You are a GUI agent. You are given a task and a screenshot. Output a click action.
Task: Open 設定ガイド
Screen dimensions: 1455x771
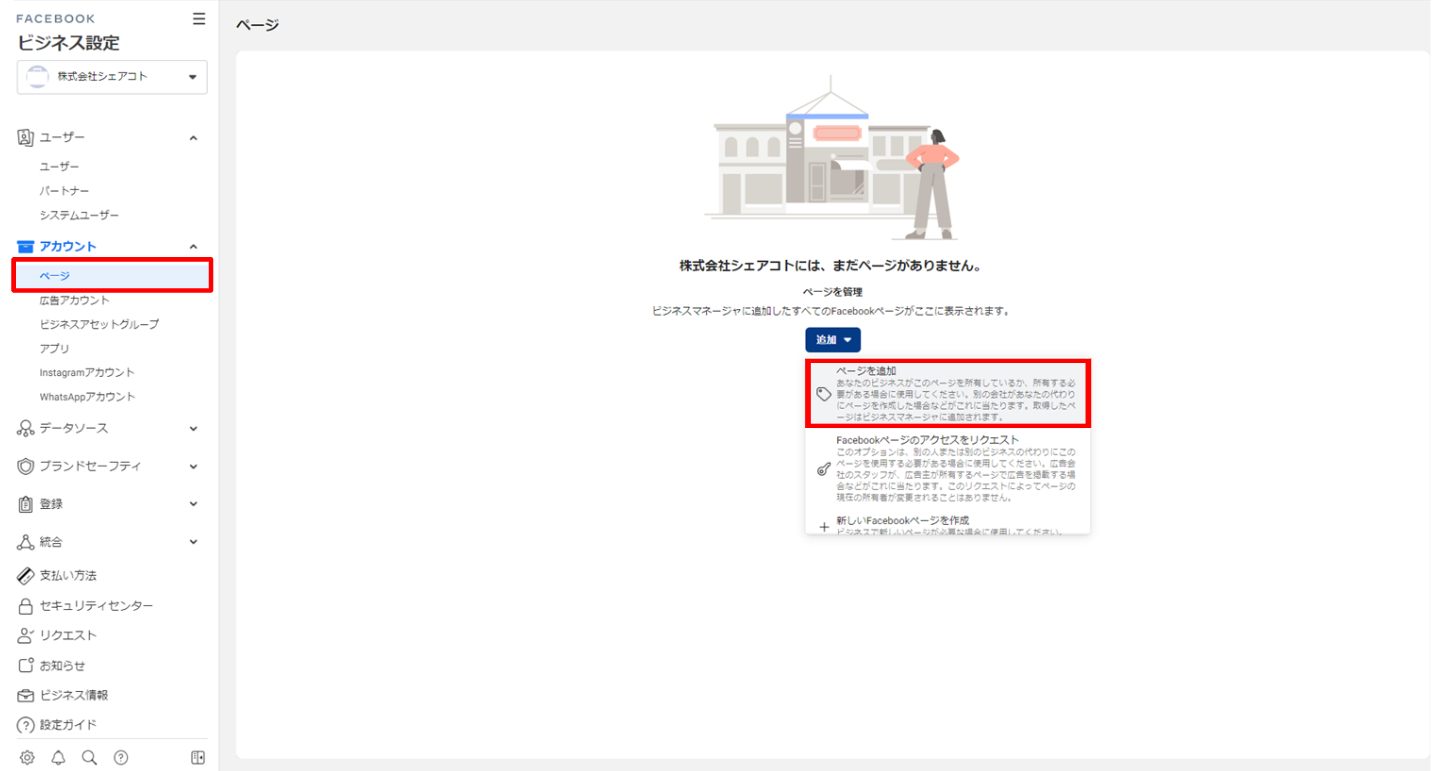(x=68, y=725)
